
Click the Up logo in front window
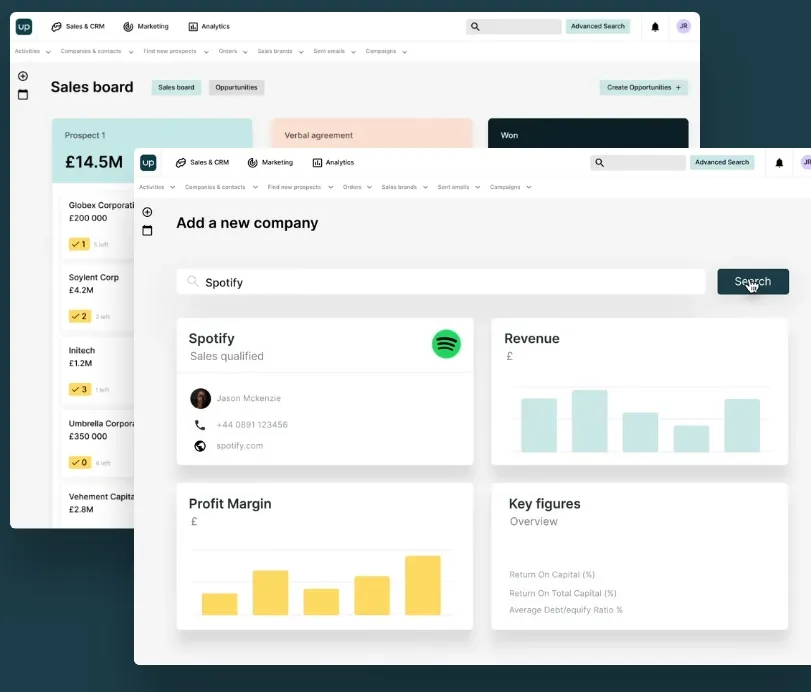click(148, 162)
